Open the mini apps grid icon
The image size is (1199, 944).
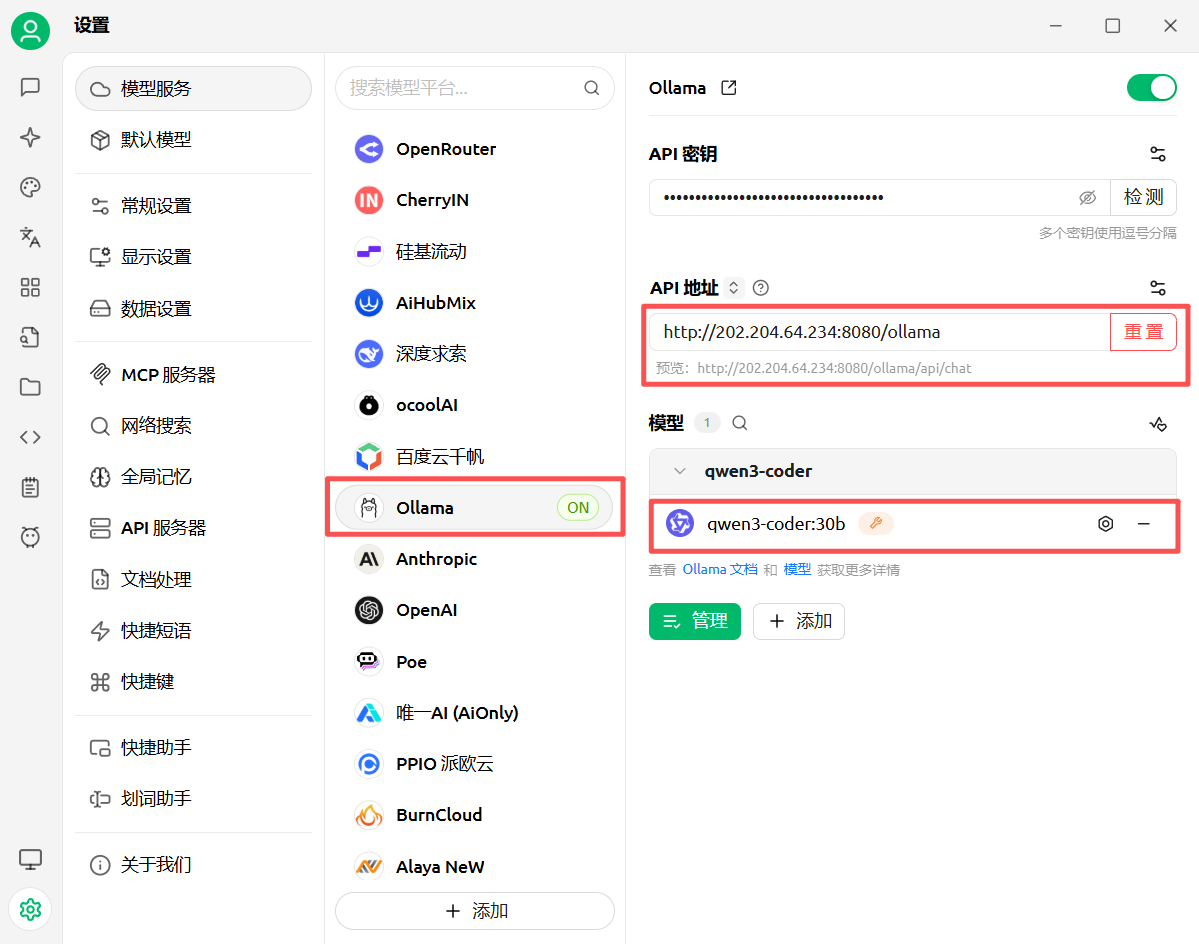pos(30,288)
